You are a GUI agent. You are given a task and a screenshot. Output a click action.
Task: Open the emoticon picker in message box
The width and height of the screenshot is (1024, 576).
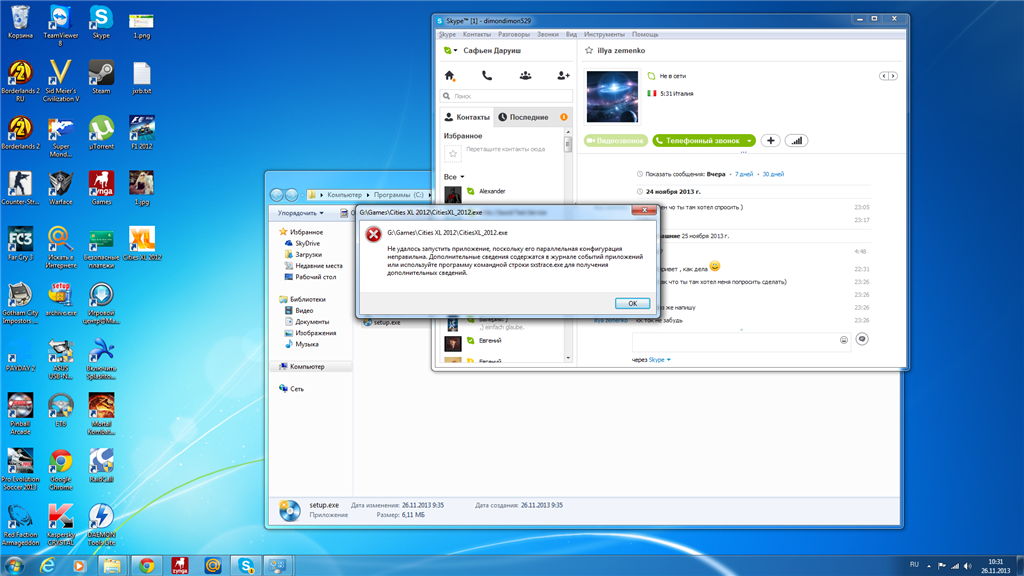[x=844, y=340]
